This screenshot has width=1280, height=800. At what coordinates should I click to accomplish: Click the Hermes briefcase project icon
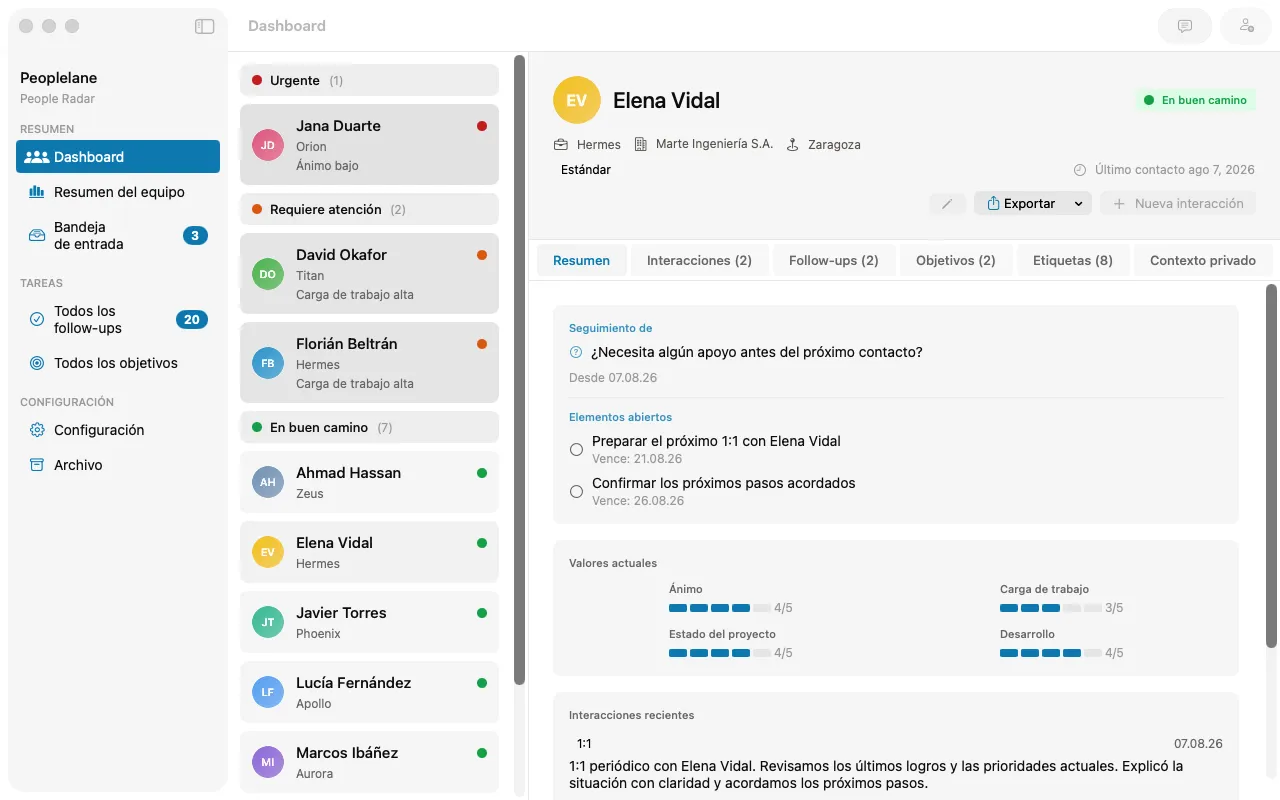tap(561, 145)
